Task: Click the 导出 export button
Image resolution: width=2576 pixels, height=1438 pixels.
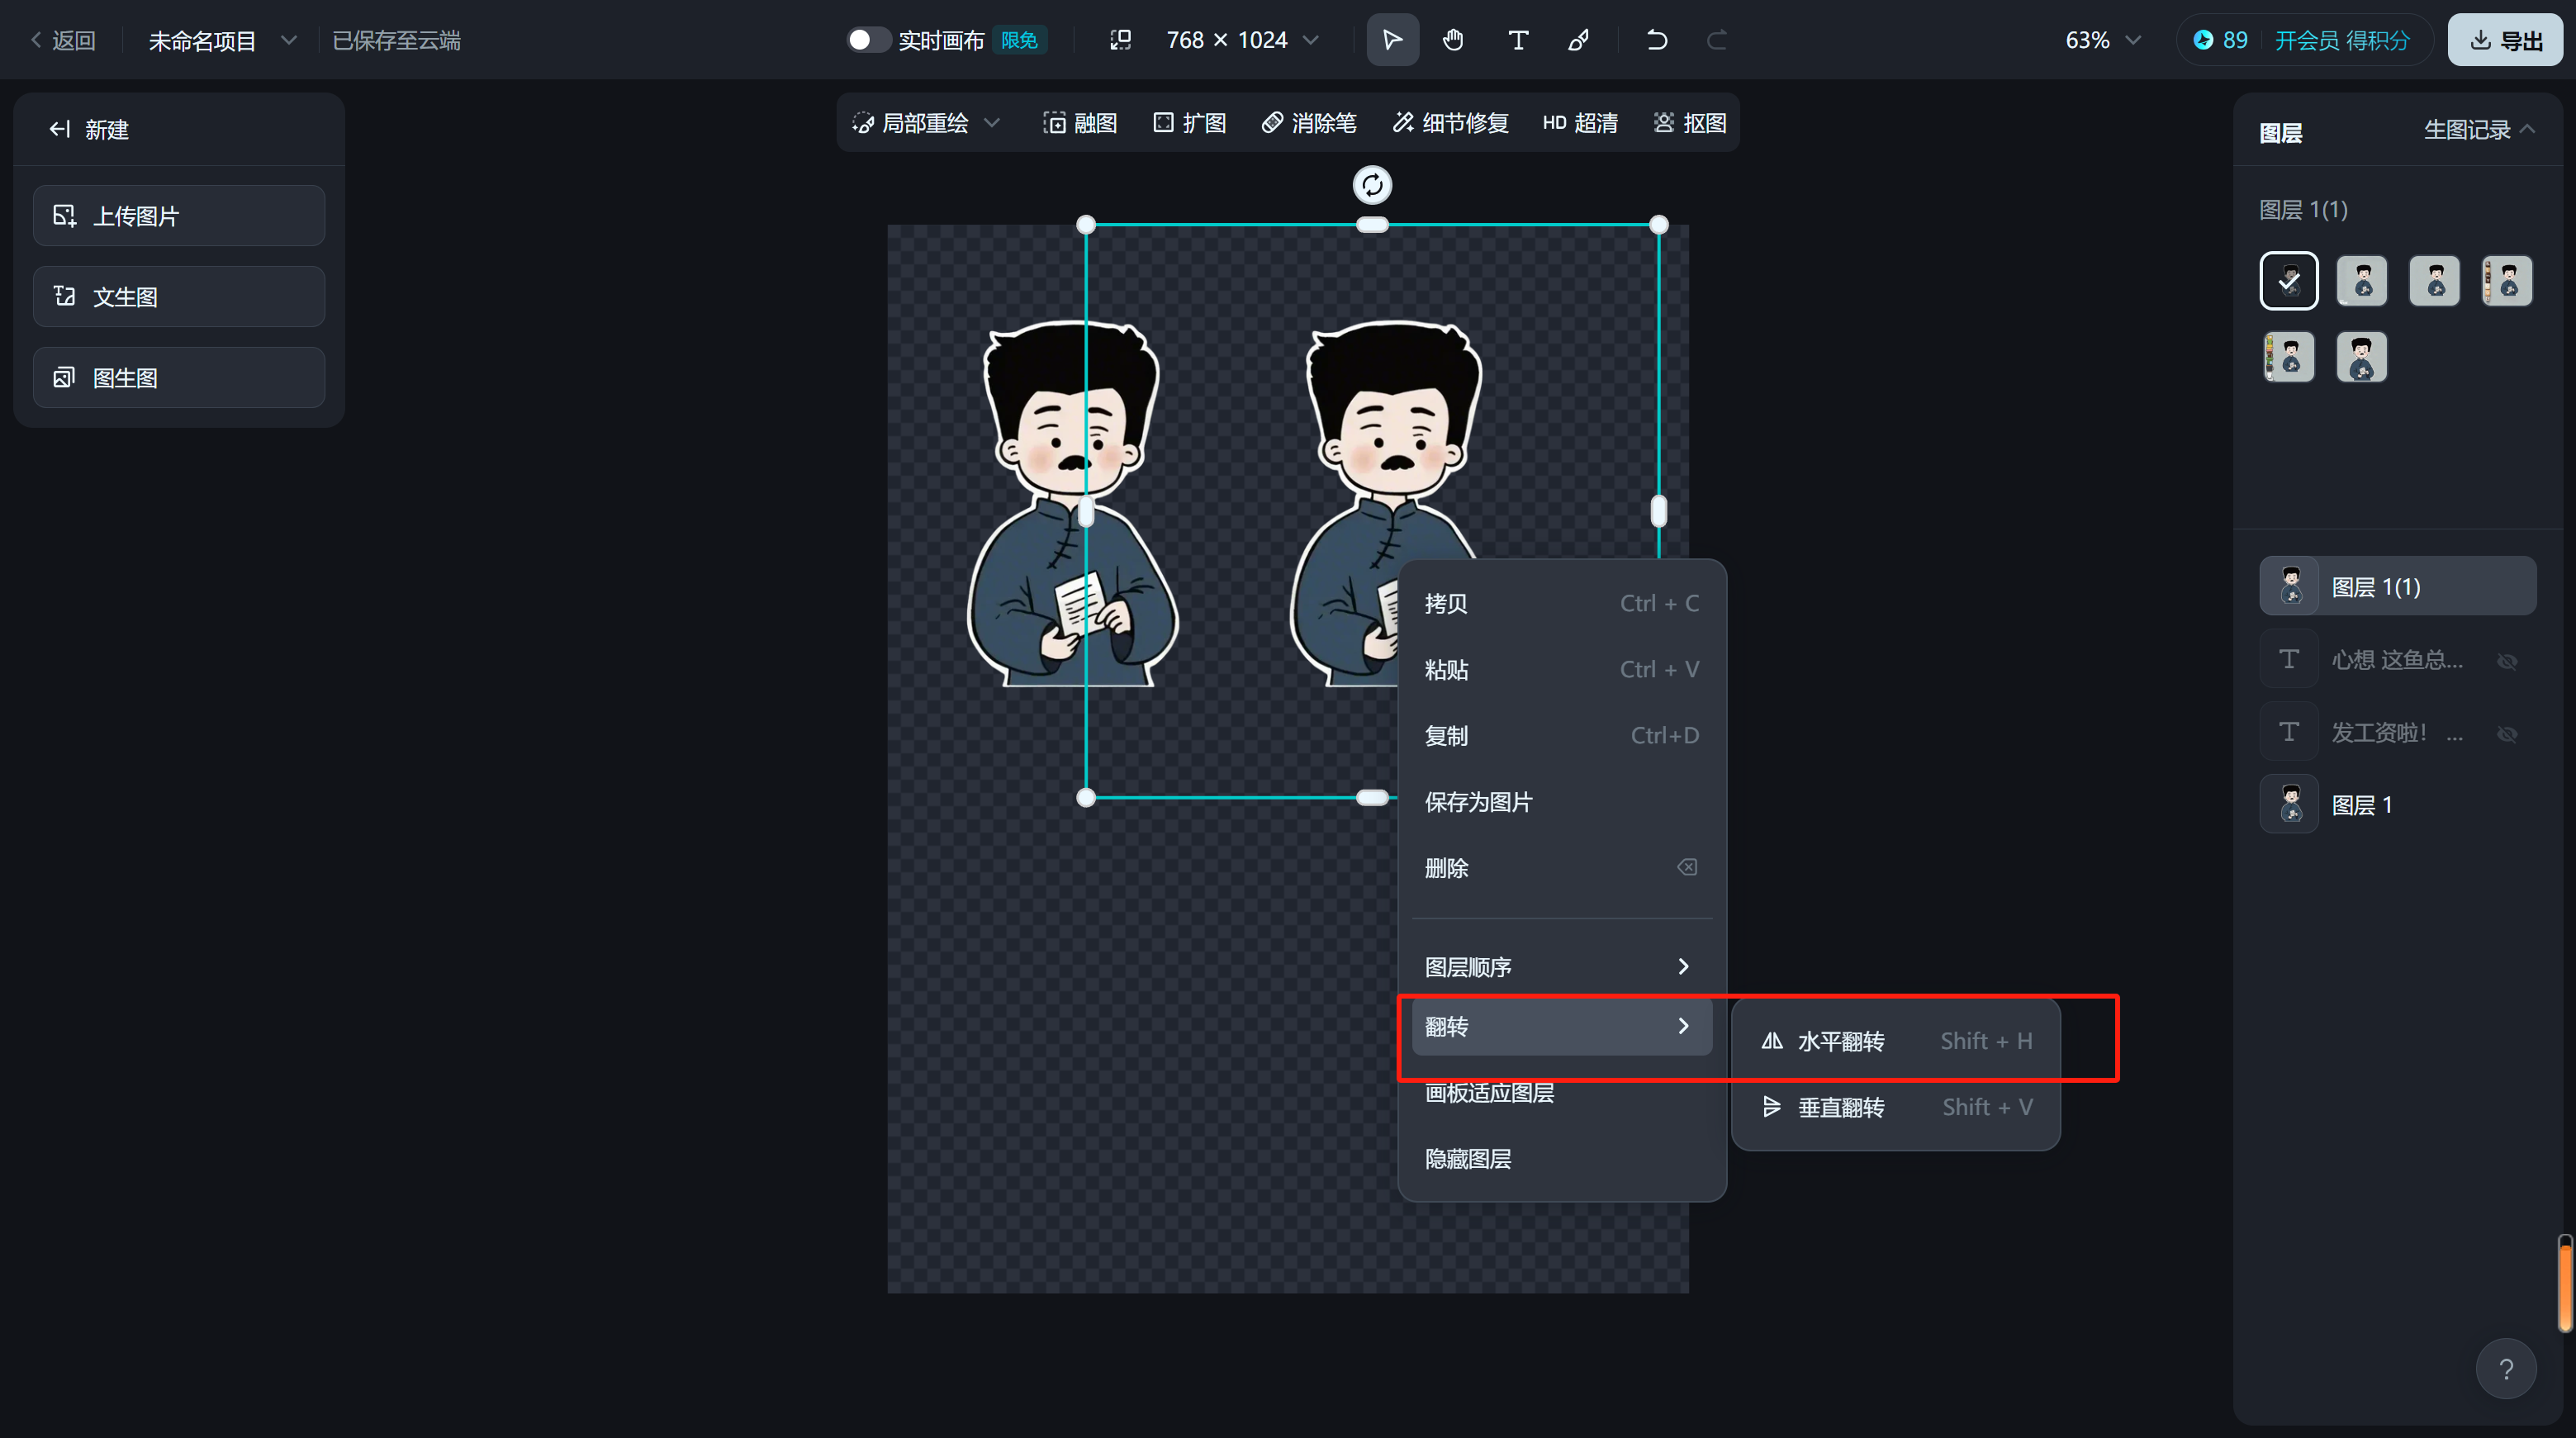Action: [2504, 40]
